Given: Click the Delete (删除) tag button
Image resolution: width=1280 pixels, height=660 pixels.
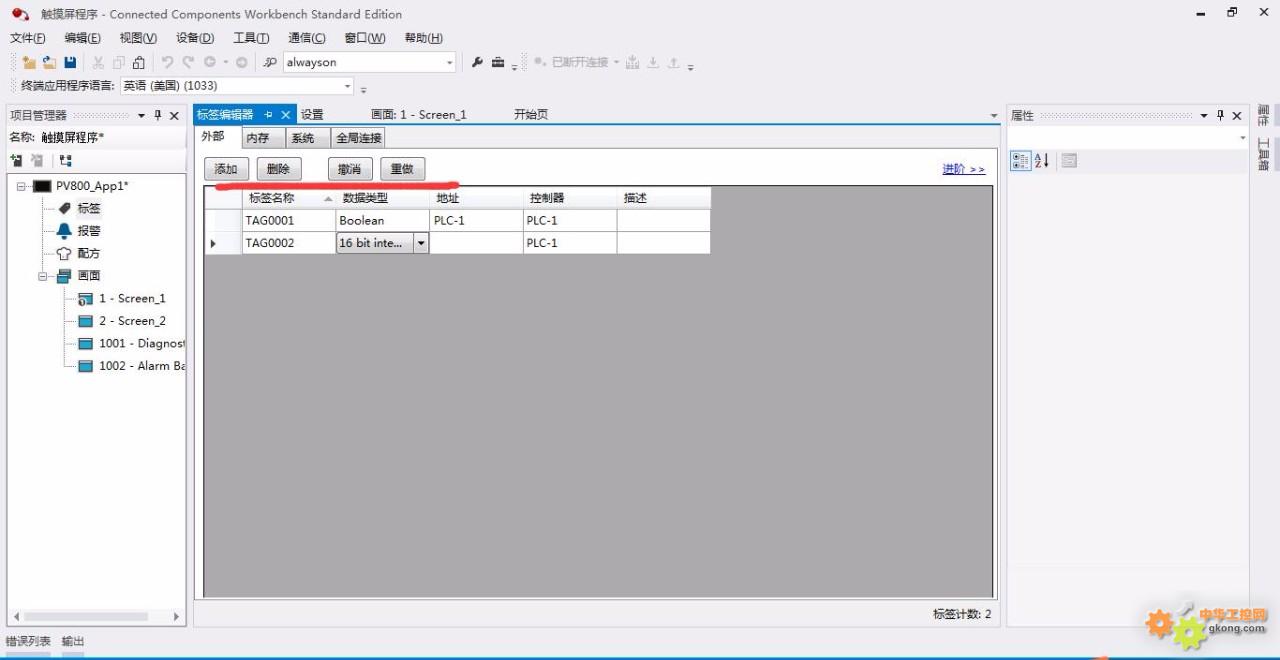Looking at the screenshot, I should pyautogui.click(x=279, y=169).
